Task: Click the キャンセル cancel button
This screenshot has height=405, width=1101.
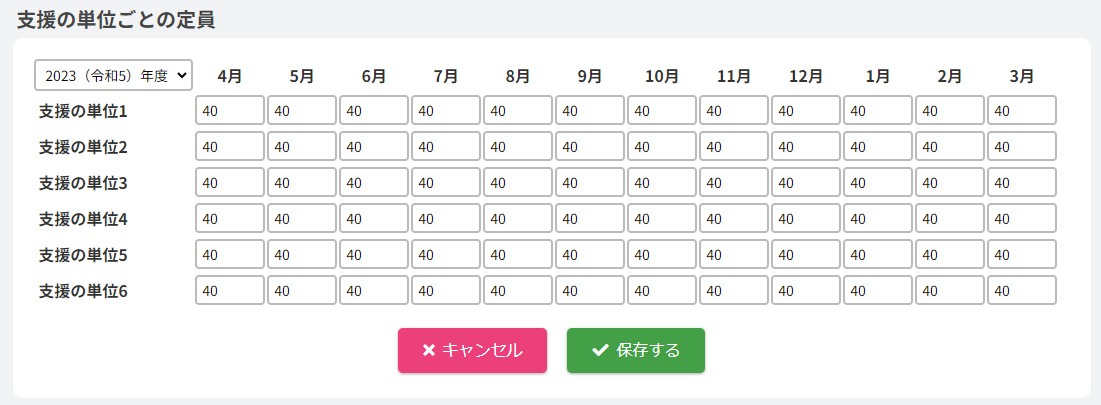Action: pyautogui.click(x=472, y=350)
